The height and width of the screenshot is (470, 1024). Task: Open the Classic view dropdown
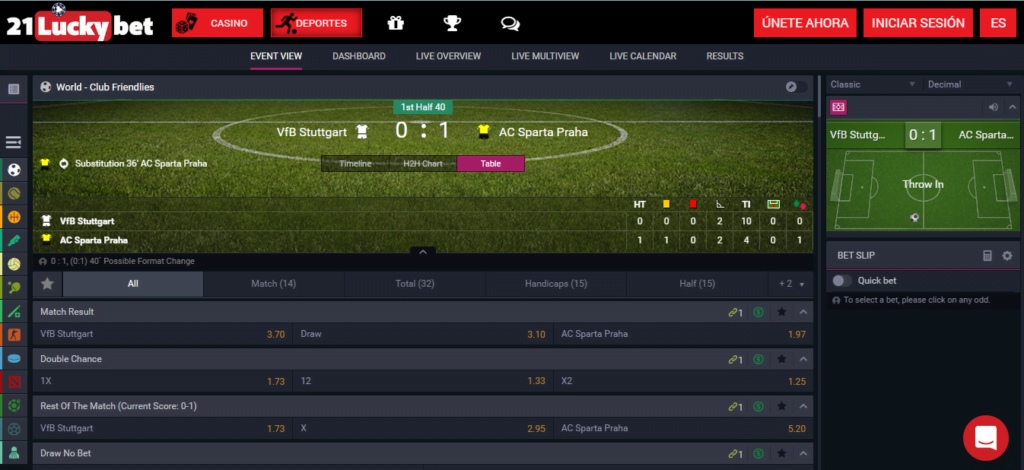point(873,84)
